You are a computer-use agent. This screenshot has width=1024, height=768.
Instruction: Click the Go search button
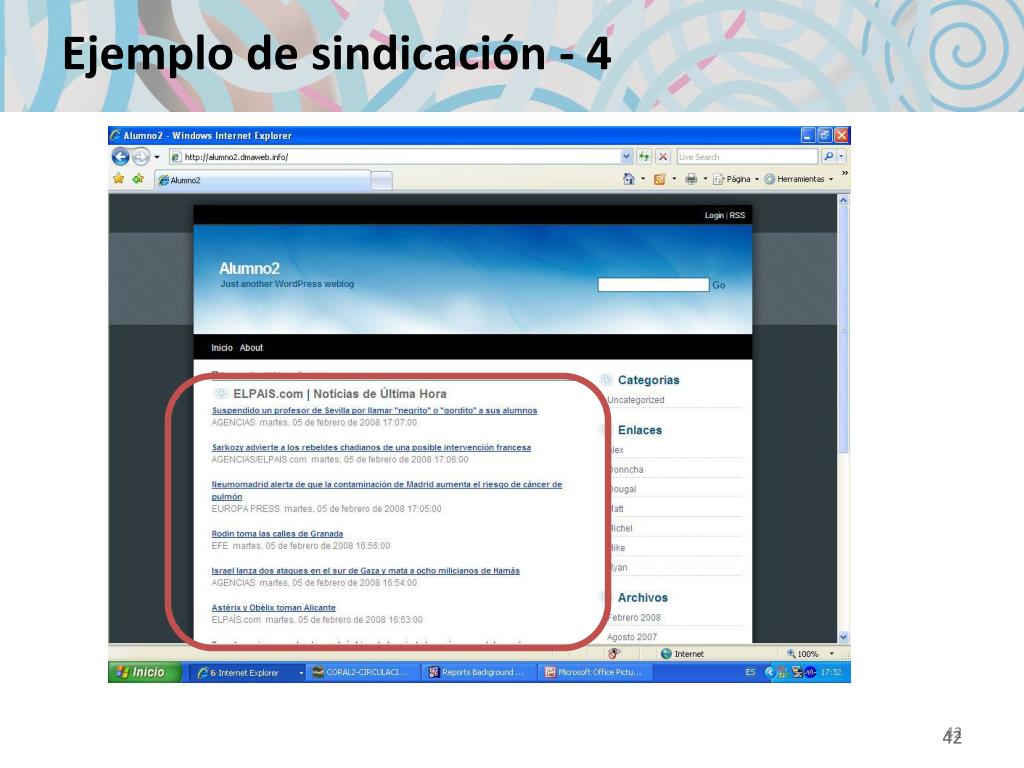pos(718,285)
